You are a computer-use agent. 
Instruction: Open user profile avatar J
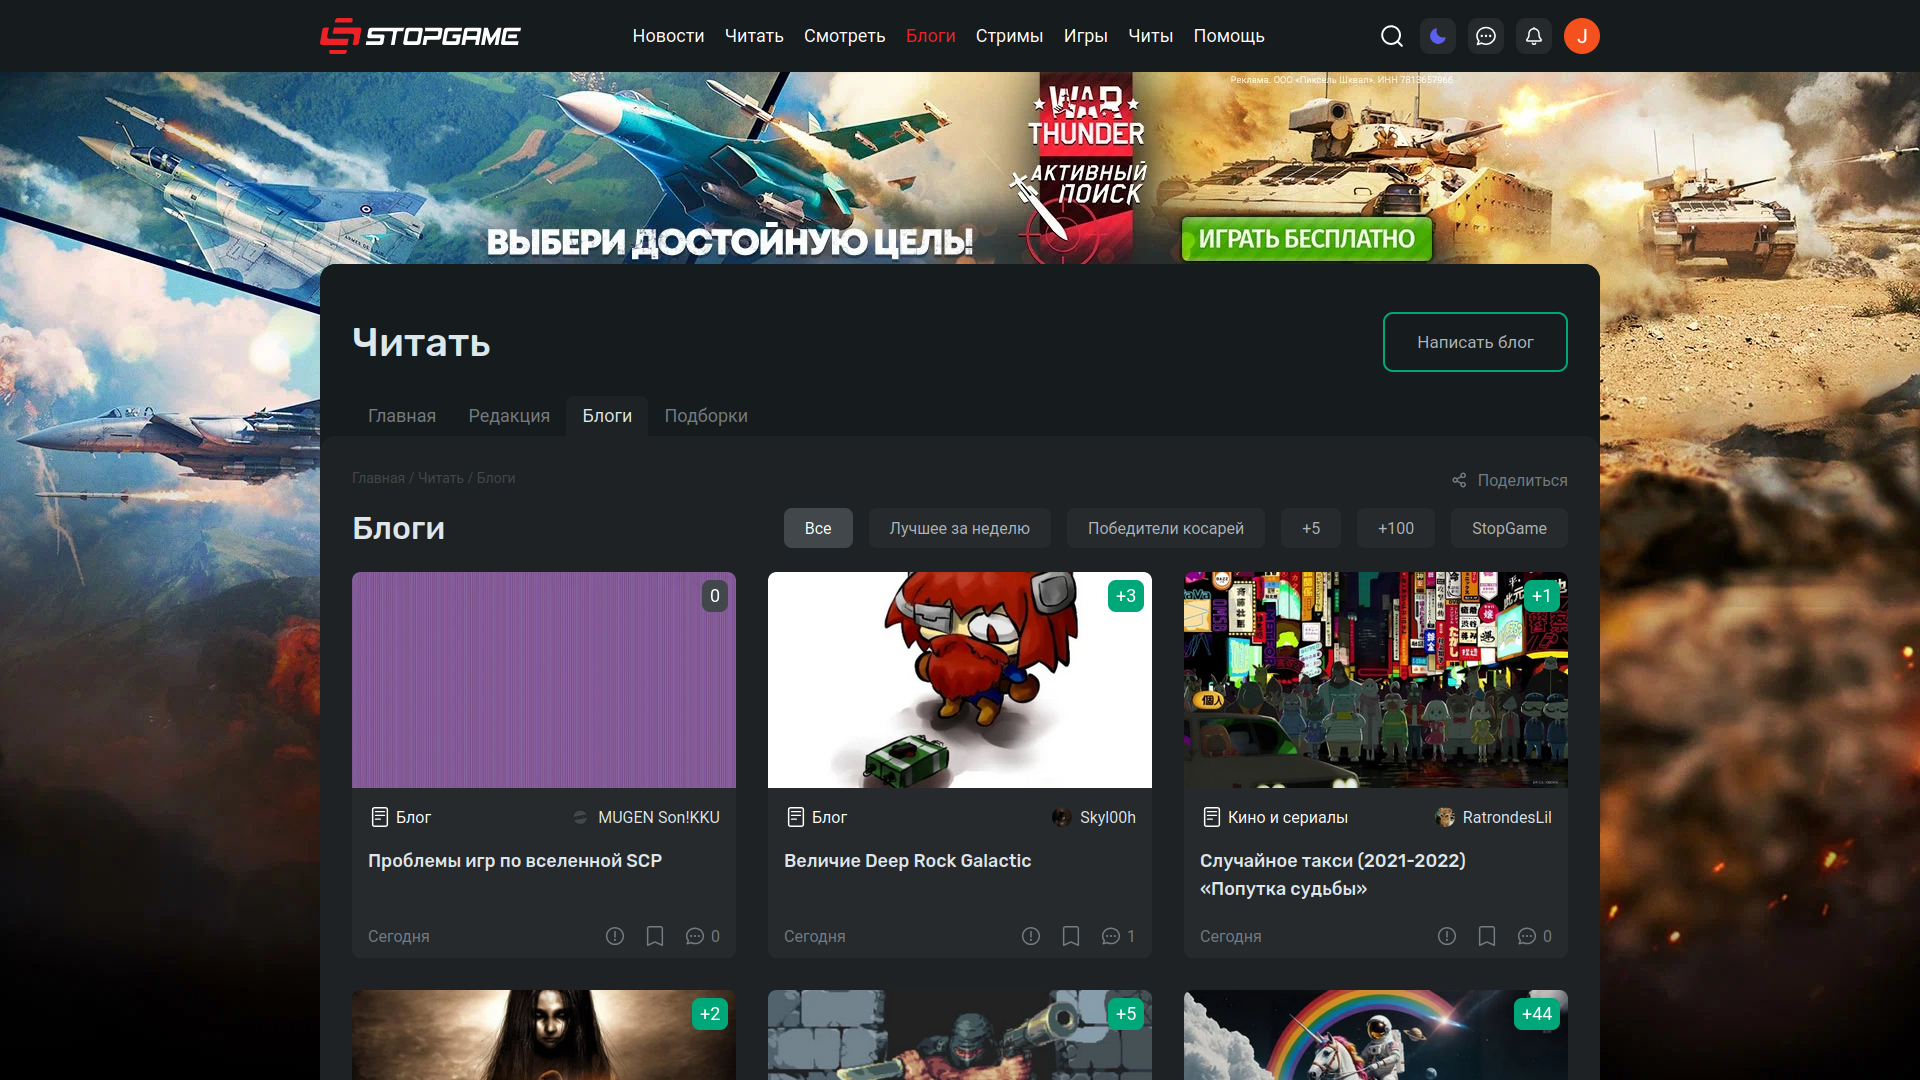1582,36
